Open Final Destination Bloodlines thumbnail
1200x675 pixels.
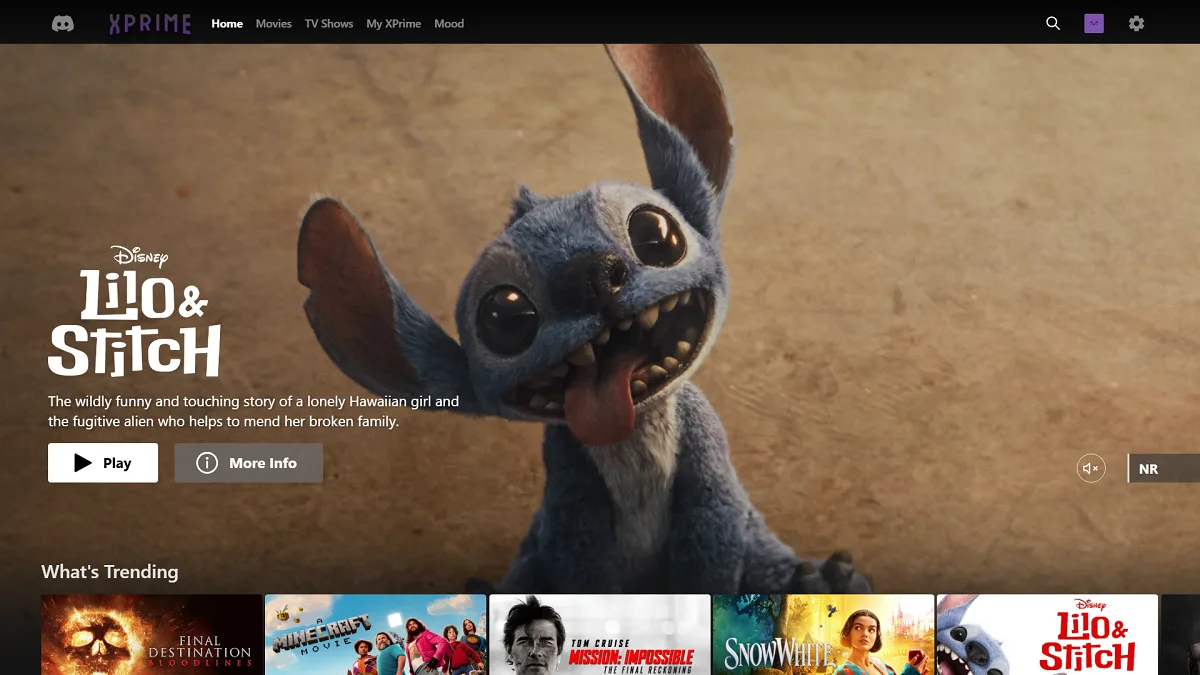pyautogui.click(x=151, y=635)
